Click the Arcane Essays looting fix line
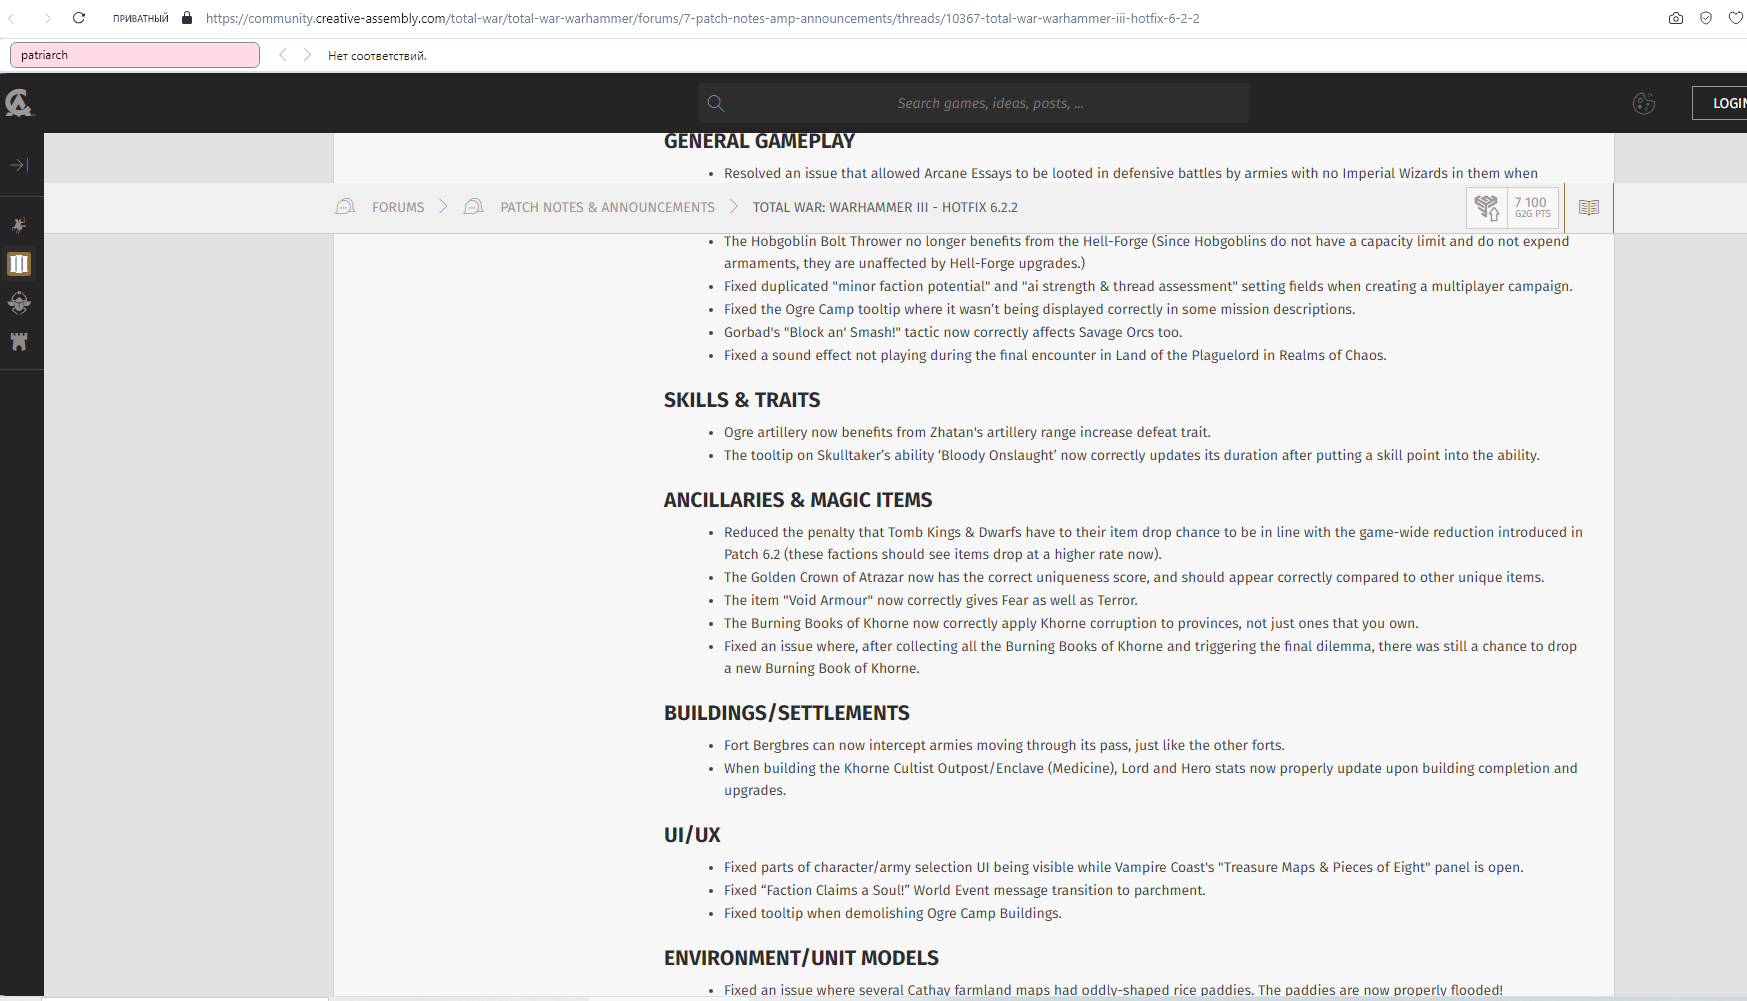Viewport: 1747px width, 1001px height. pyautogui.click(x=1131, y=173)
